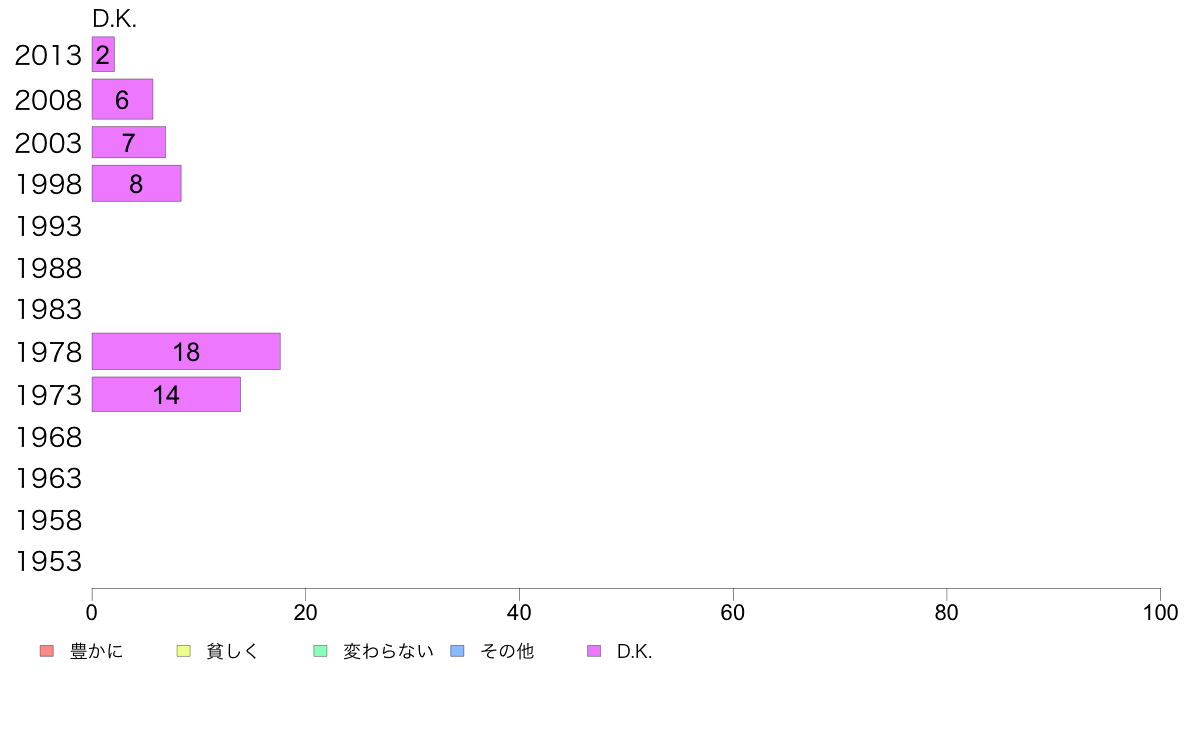
Task: Click the red 豊かに legend swatch
Action: pyautogui.click(x=47, y=651)
